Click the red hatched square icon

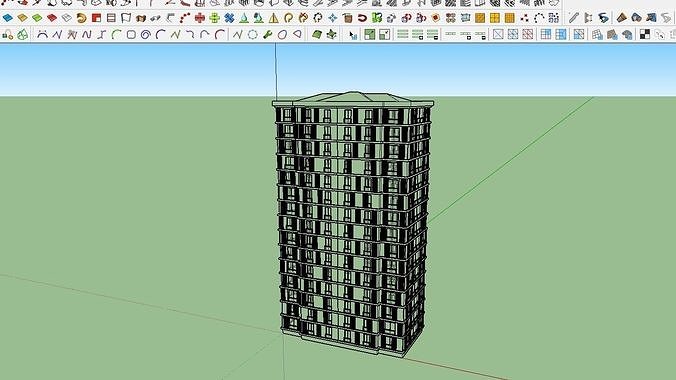click(x=528, y=35)
